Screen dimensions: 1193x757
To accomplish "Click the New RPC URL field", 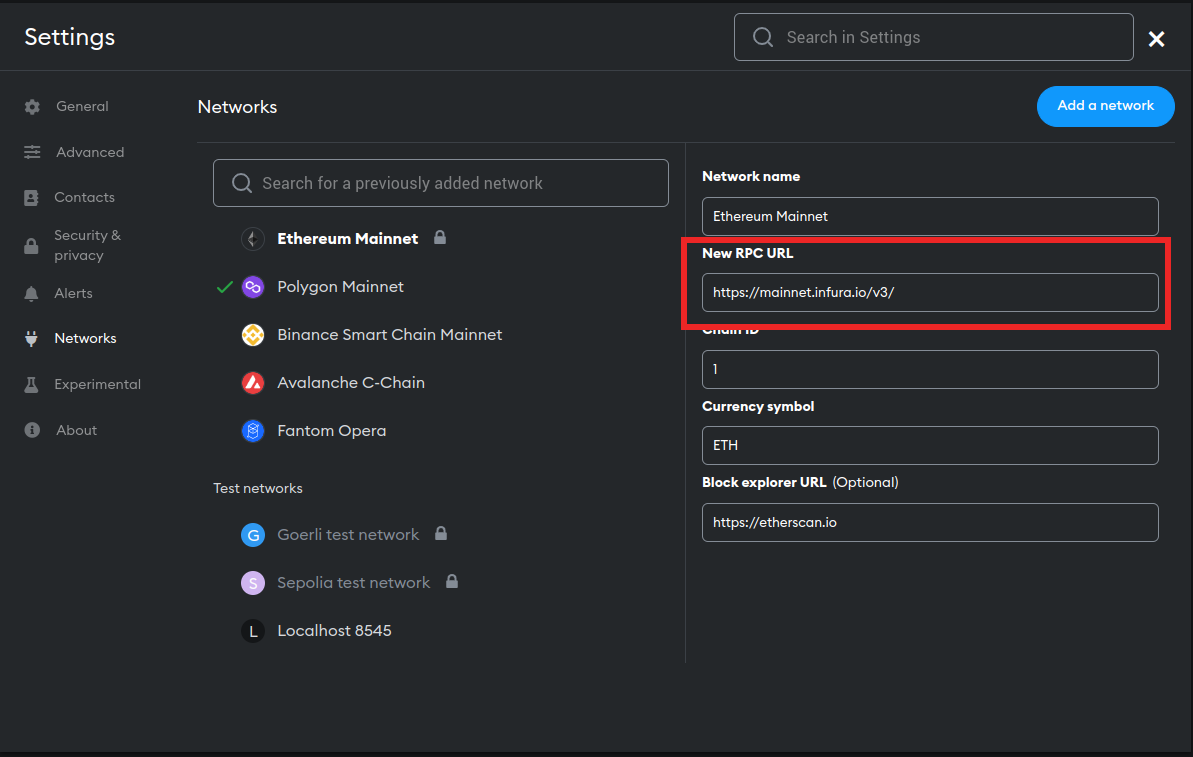I will click(930, 292).
